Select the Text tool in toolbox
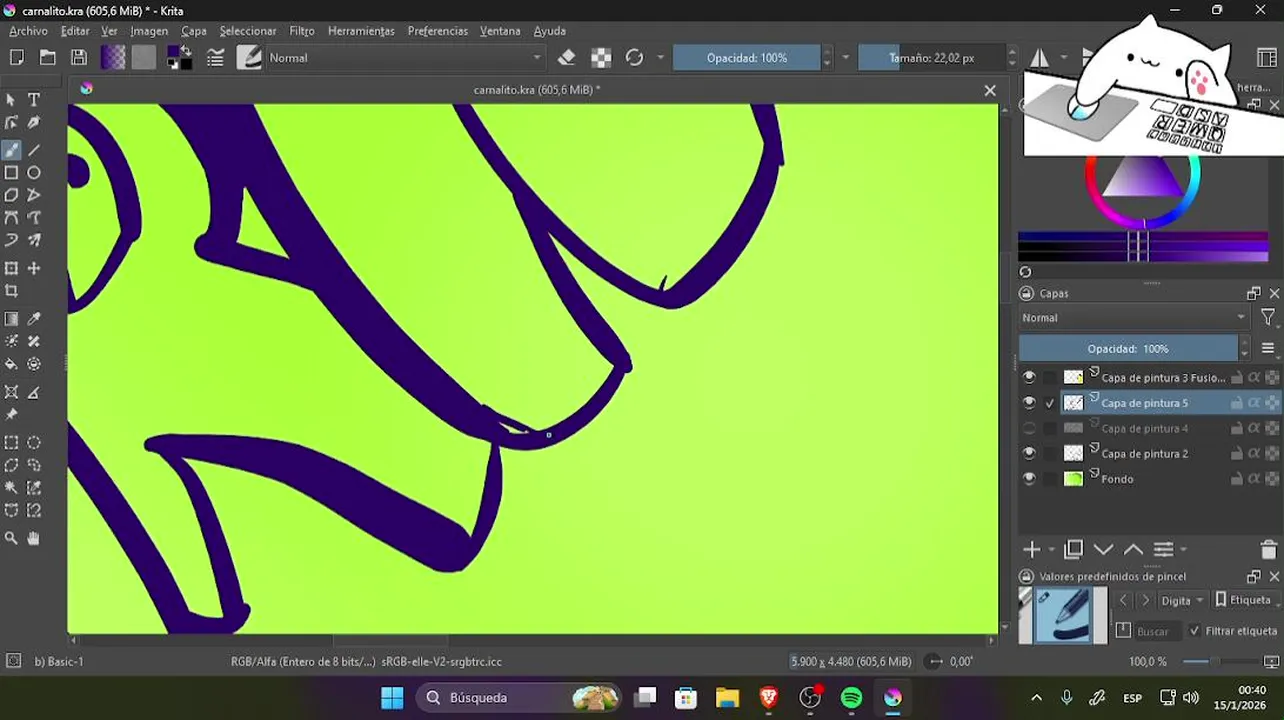 click(34, 100)
